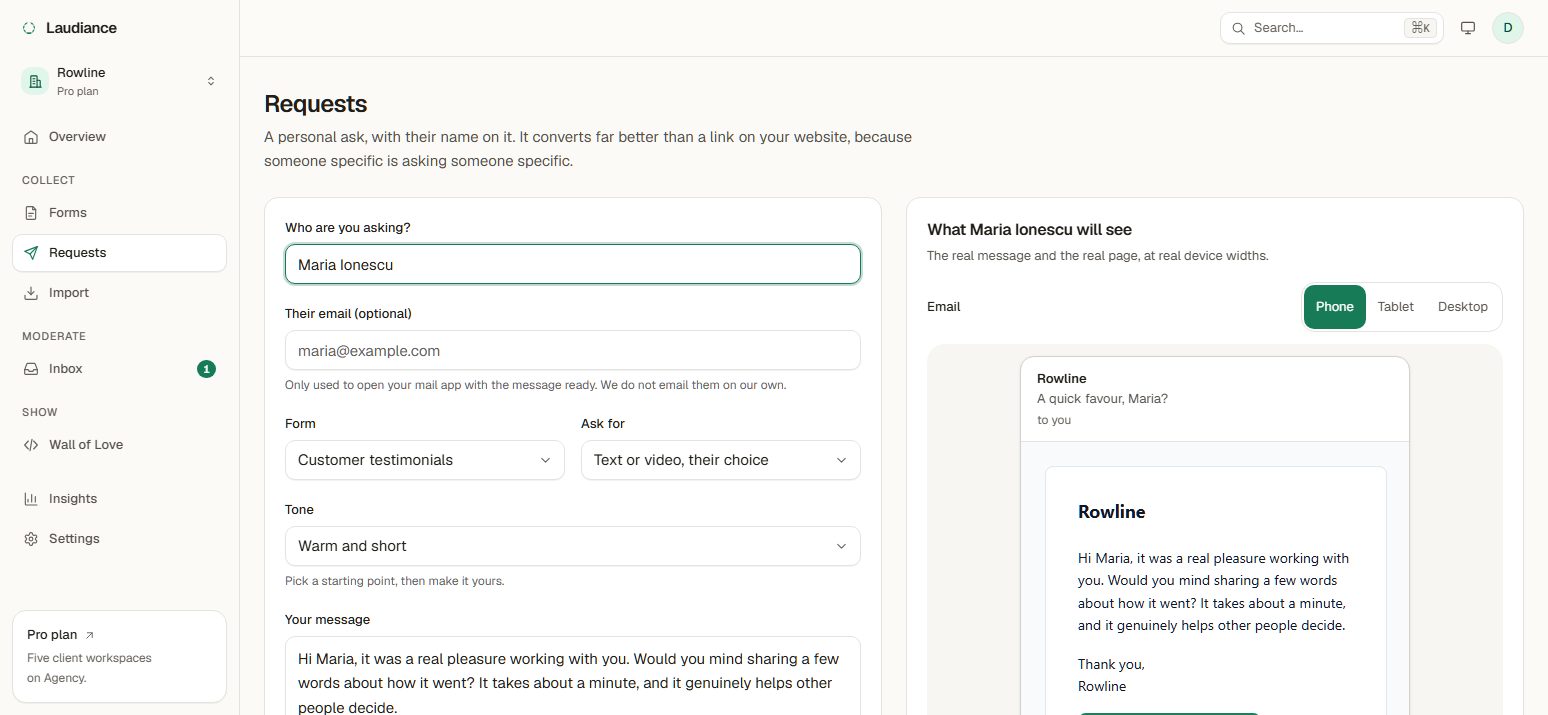This screenshot has height=715, width=1548.
Task: Open Wall of Love
Action: pos(119,445)
